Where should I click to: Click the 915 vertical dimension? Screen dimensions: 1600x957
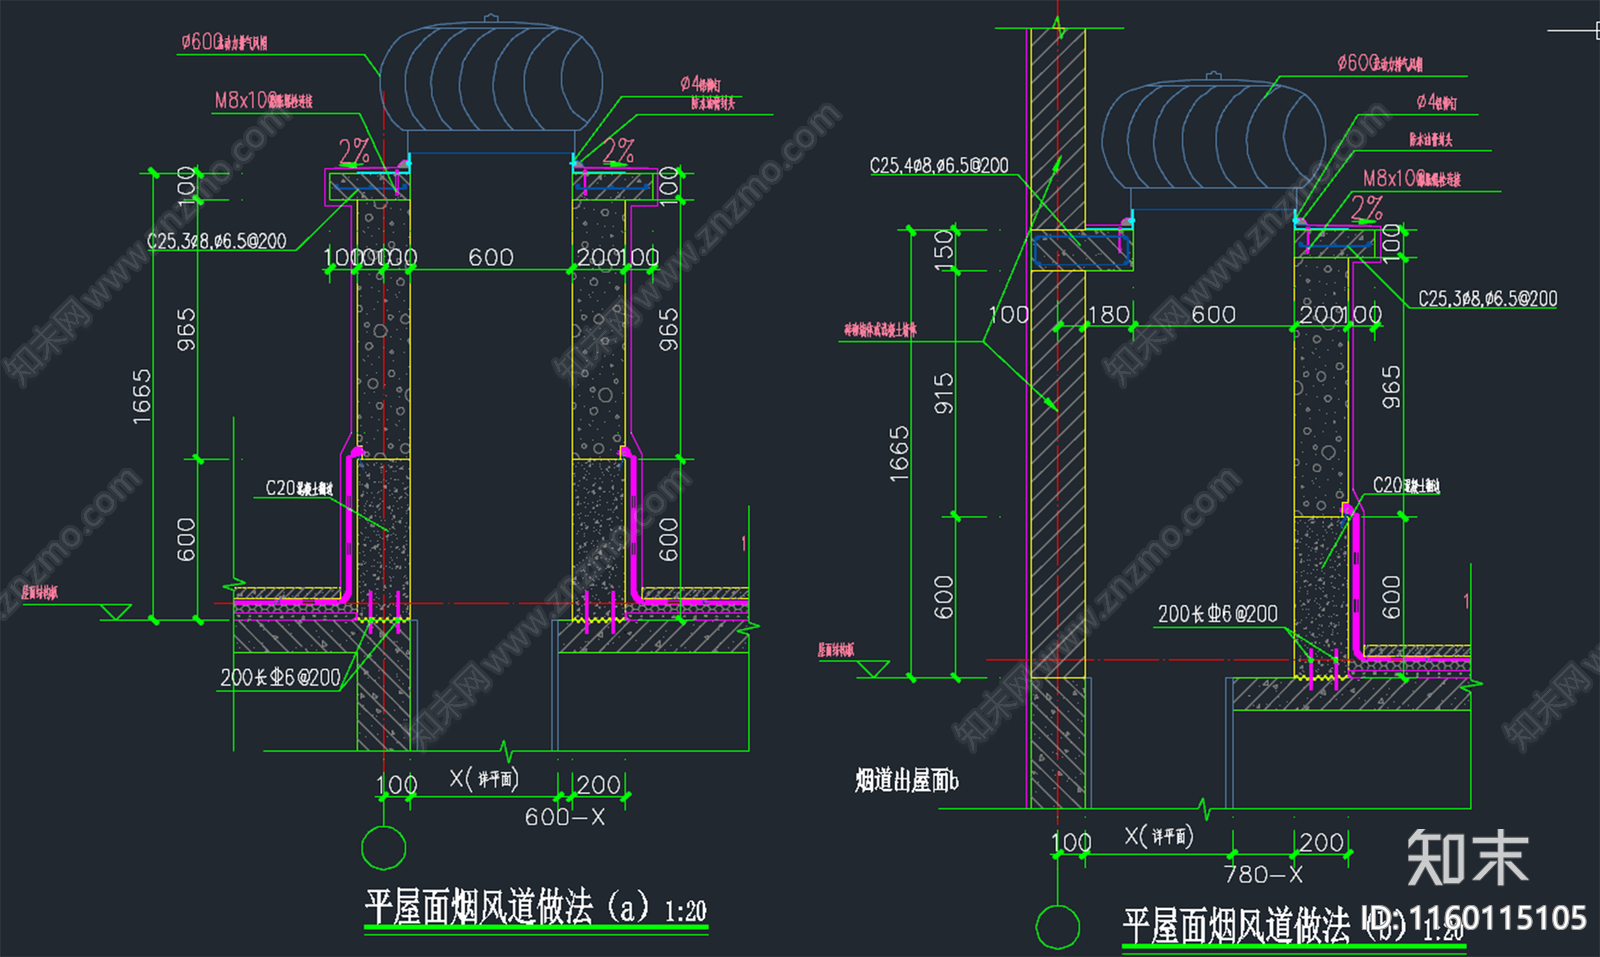(943, 393)
